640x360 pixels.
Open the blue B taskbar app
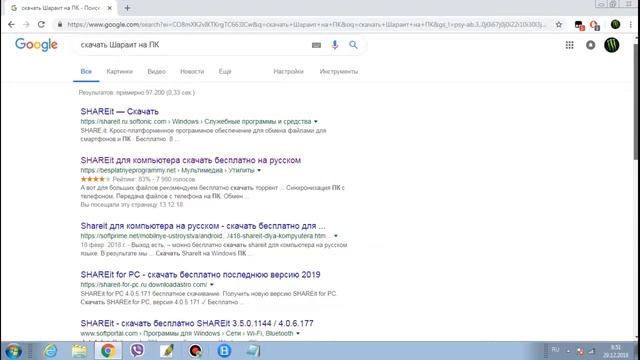coord(224,351)
